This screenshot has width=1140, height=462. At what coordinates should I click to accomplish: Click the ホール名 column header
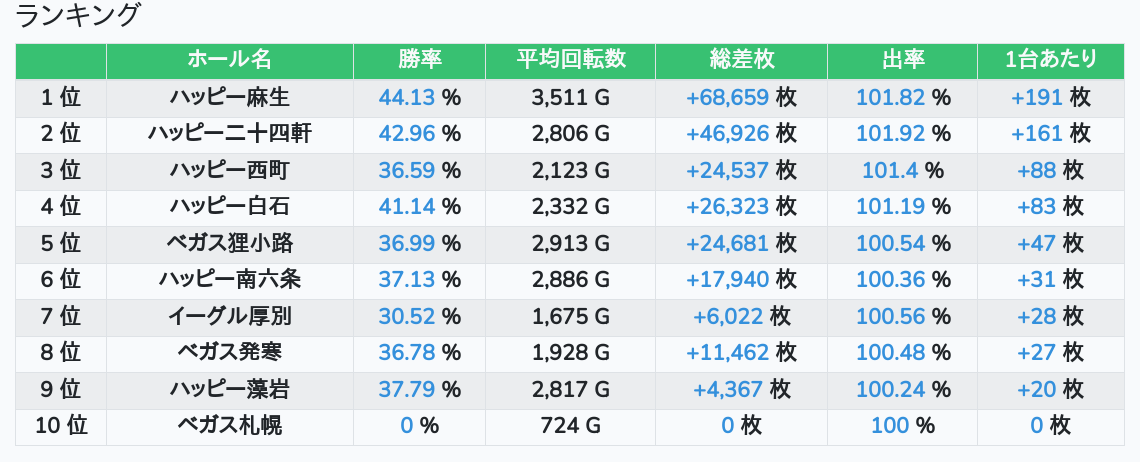click(229, 60)
